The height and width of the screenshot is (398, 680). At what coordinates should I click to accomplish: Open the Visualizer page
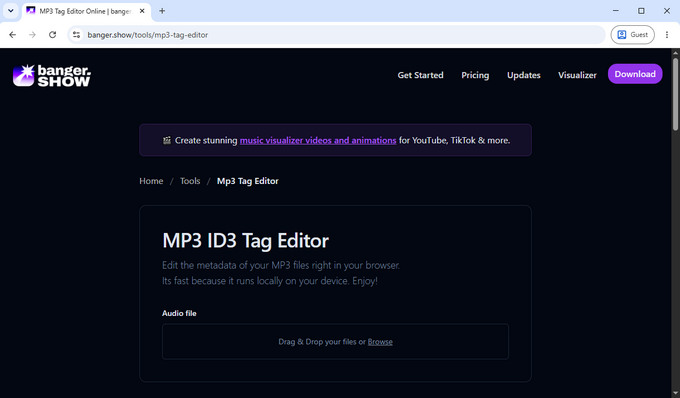[577, 75]
